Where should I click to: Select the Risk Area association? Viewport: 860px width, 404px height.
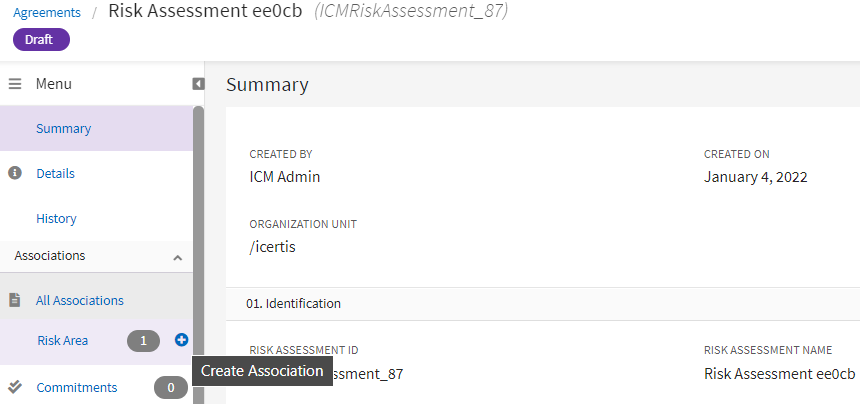[x=62, y=340]
